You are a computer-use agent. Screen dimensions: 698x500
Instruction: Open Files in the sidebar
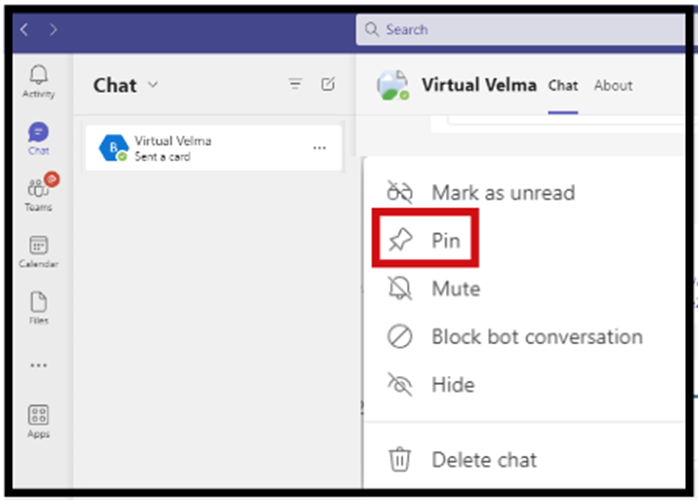[39, 308]
